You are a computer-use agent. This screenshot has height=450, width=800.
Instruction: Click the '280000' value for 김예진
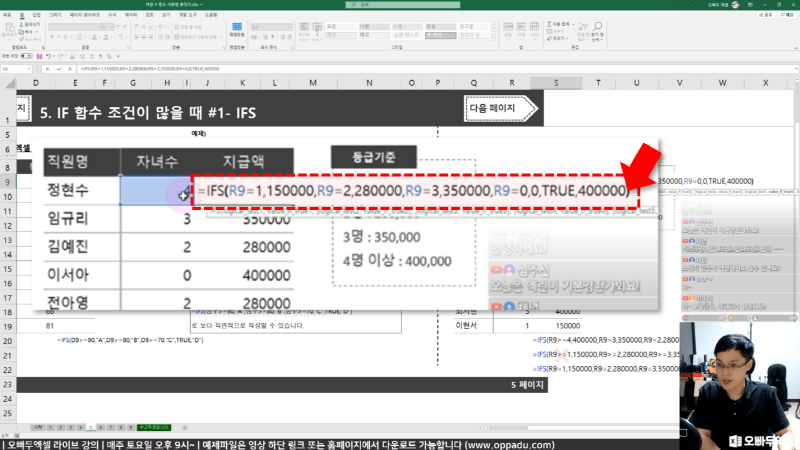tap(267, 247)
